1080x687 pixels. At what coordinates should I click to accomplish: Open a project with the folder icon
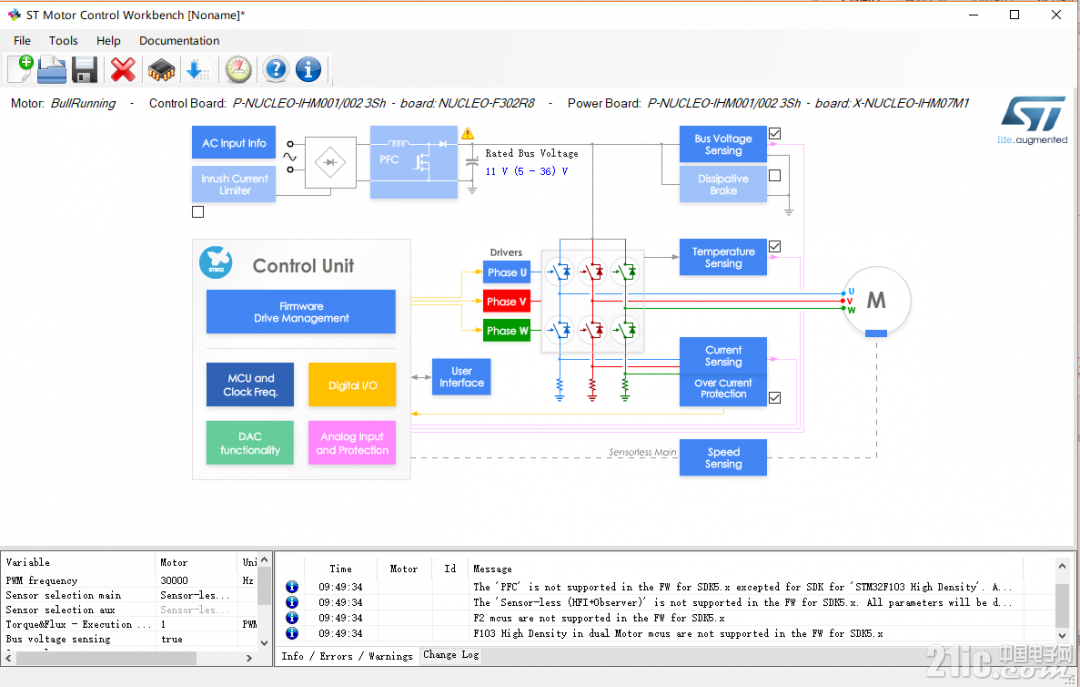(52, 70)
